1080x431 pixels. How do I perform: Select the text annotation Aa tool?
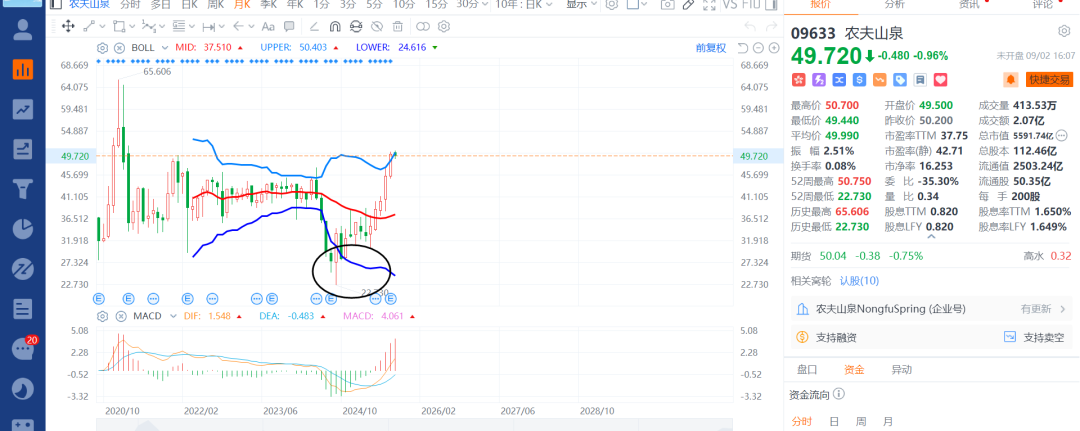[269, 26]
